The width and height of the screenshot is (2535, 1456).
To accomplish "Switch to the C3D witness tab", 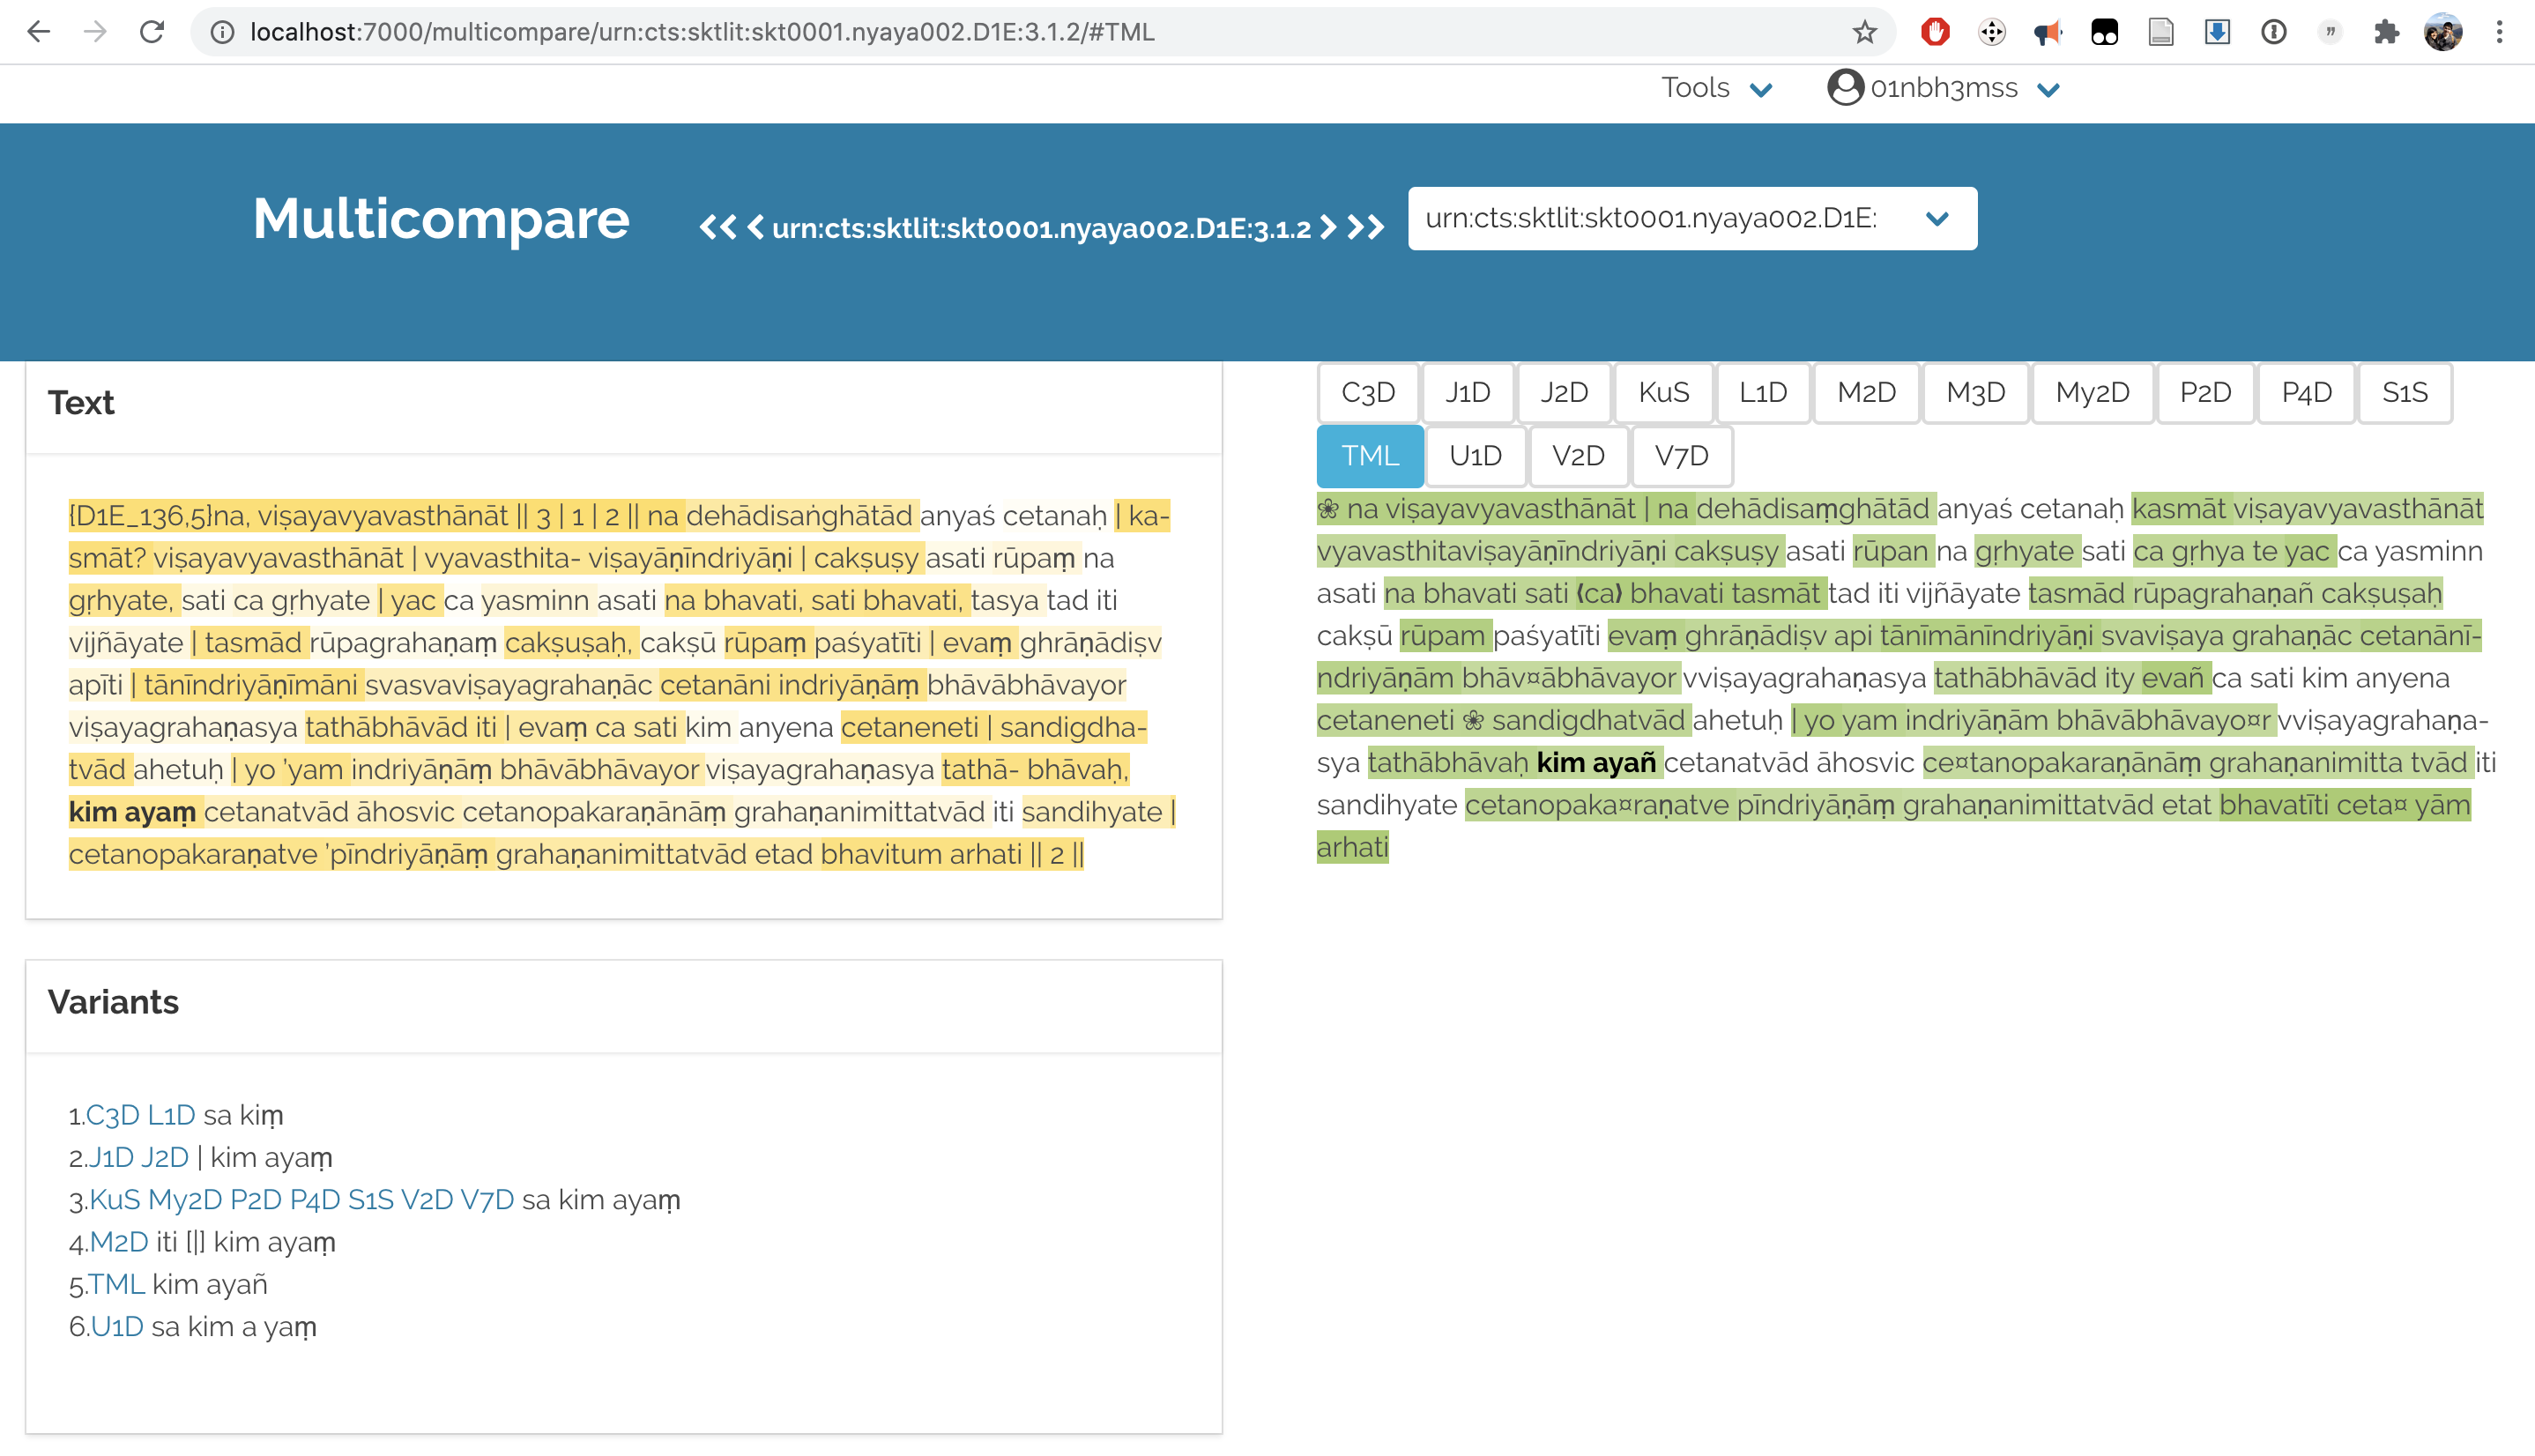I will point(1367,392).
